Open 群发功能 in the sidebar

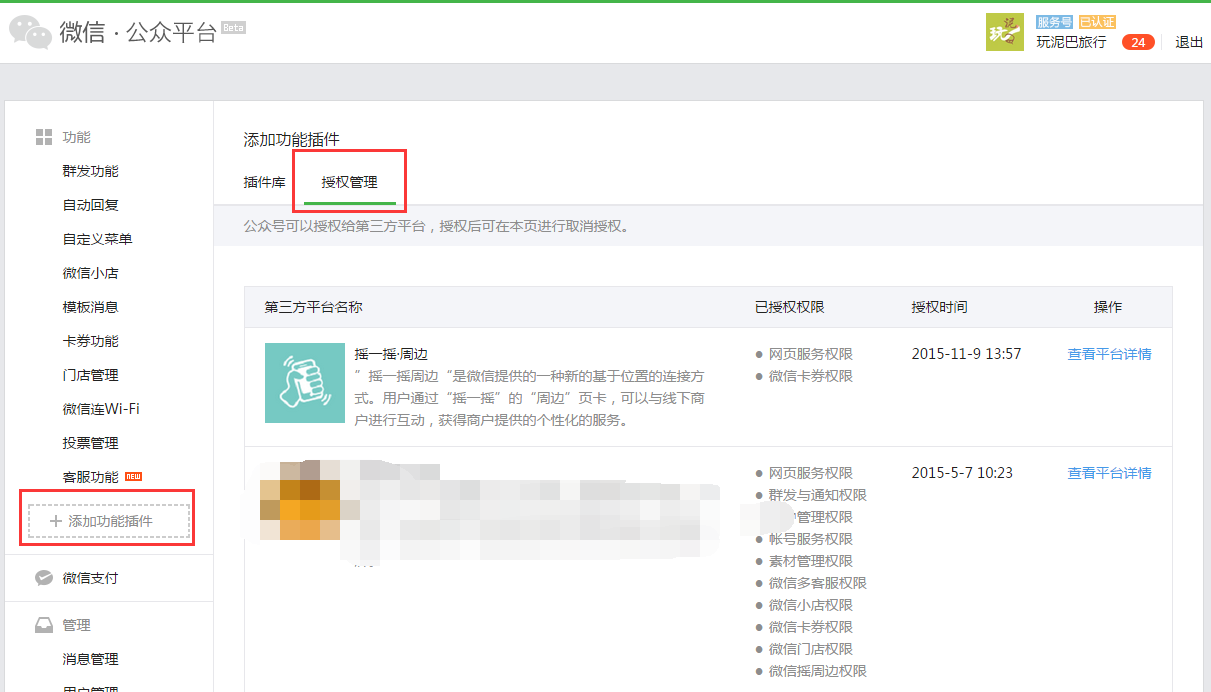(90, 171)
